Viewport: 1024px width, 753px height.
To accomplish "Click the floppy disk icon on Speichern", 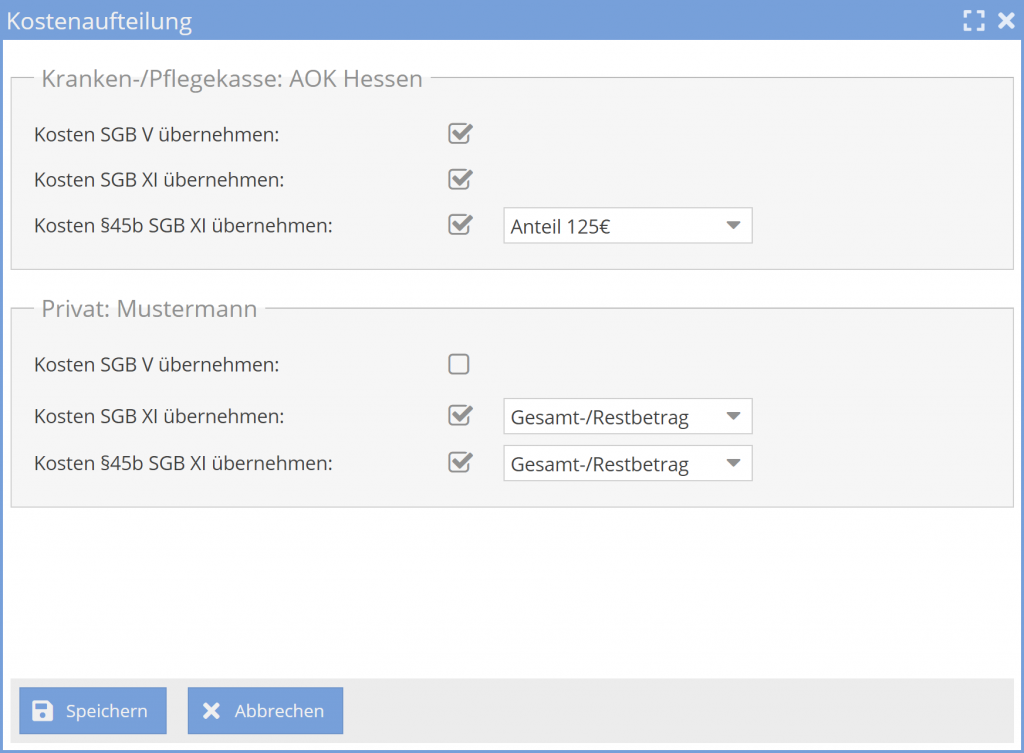I will [x=42, y=711].
